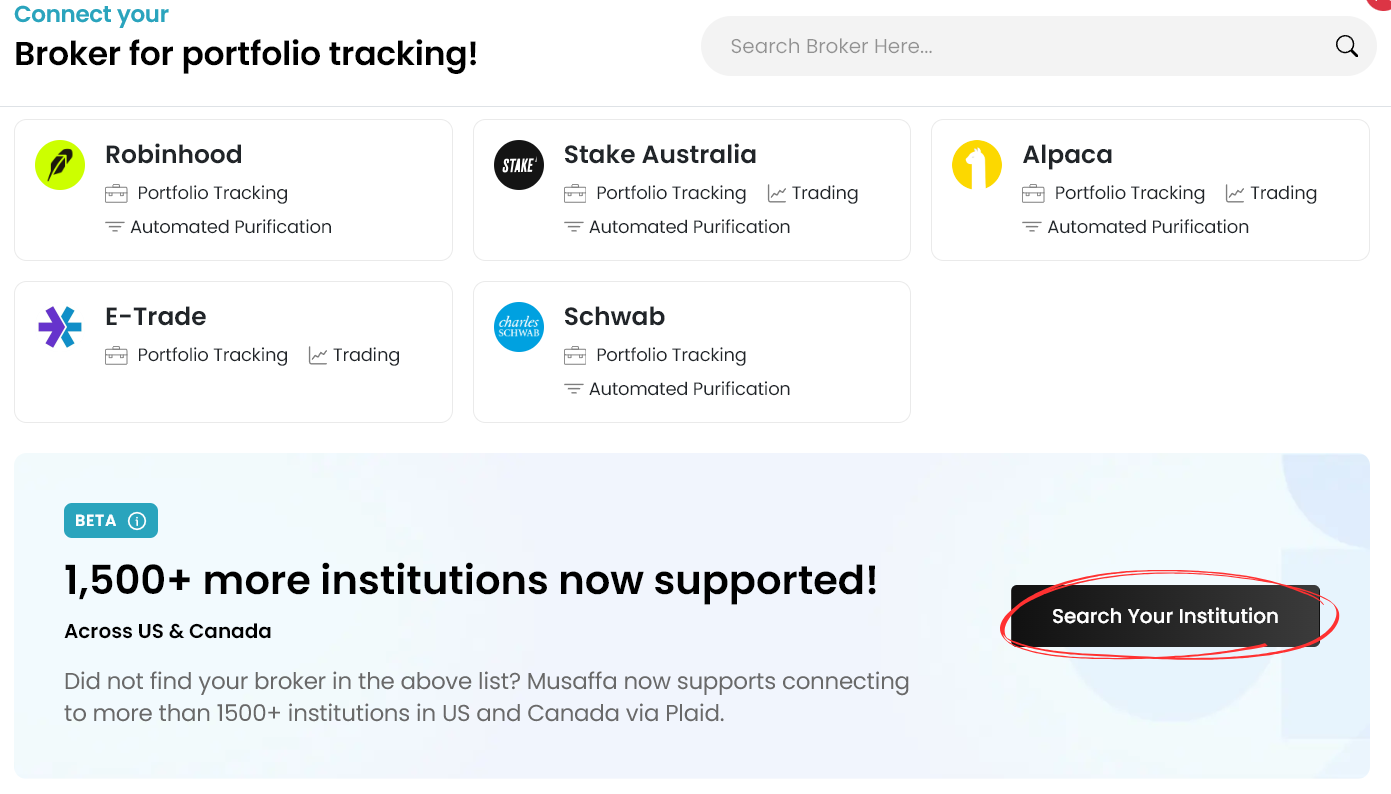Choose the Stake Australia broker title
The width and height of the screenshot is (1391, 794).
[x=660, y=154]
